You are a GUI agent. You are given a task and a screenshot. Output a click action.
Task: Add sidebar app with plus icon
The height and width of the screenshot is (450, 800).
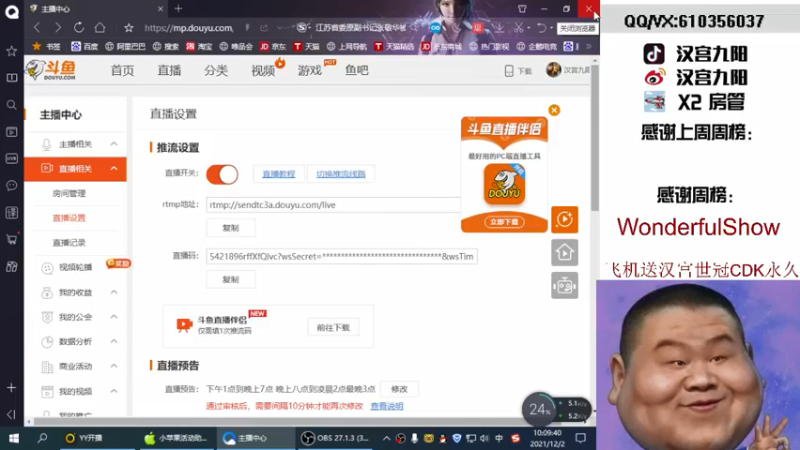11,388
